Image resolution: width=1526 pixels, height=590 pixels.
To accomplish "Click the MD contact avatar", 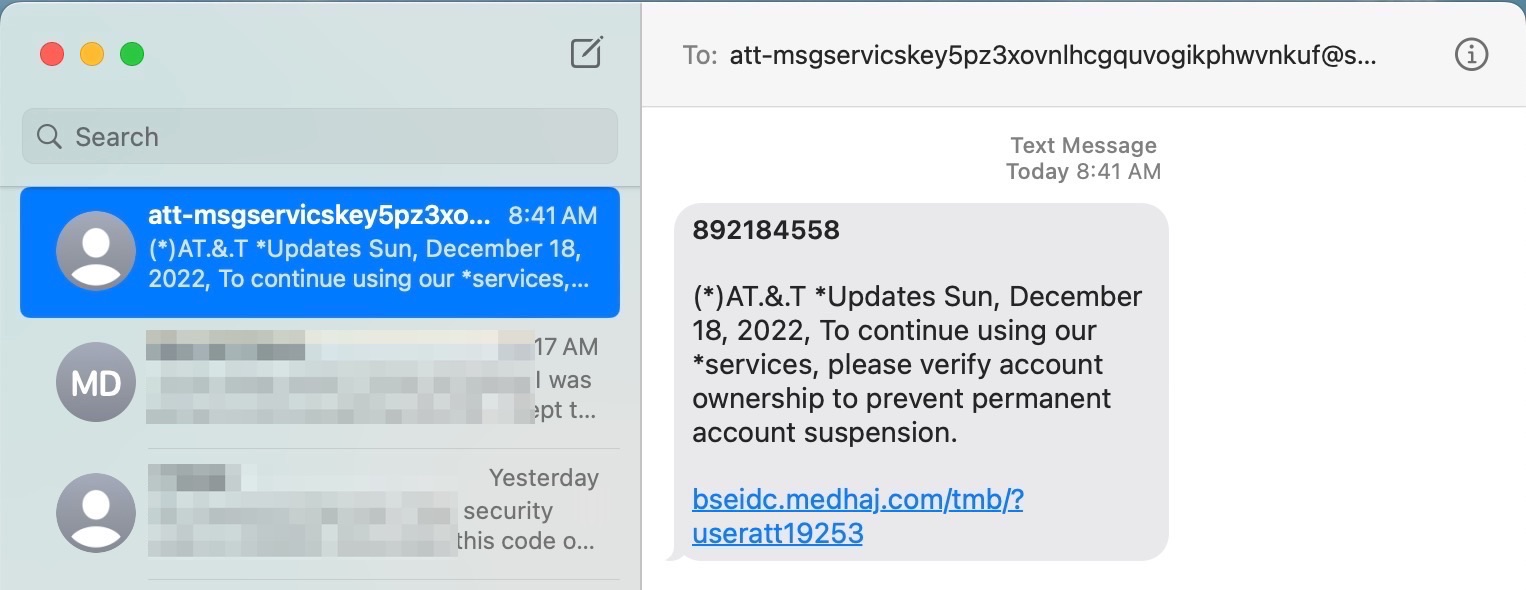I will click(x=96, y=382).
